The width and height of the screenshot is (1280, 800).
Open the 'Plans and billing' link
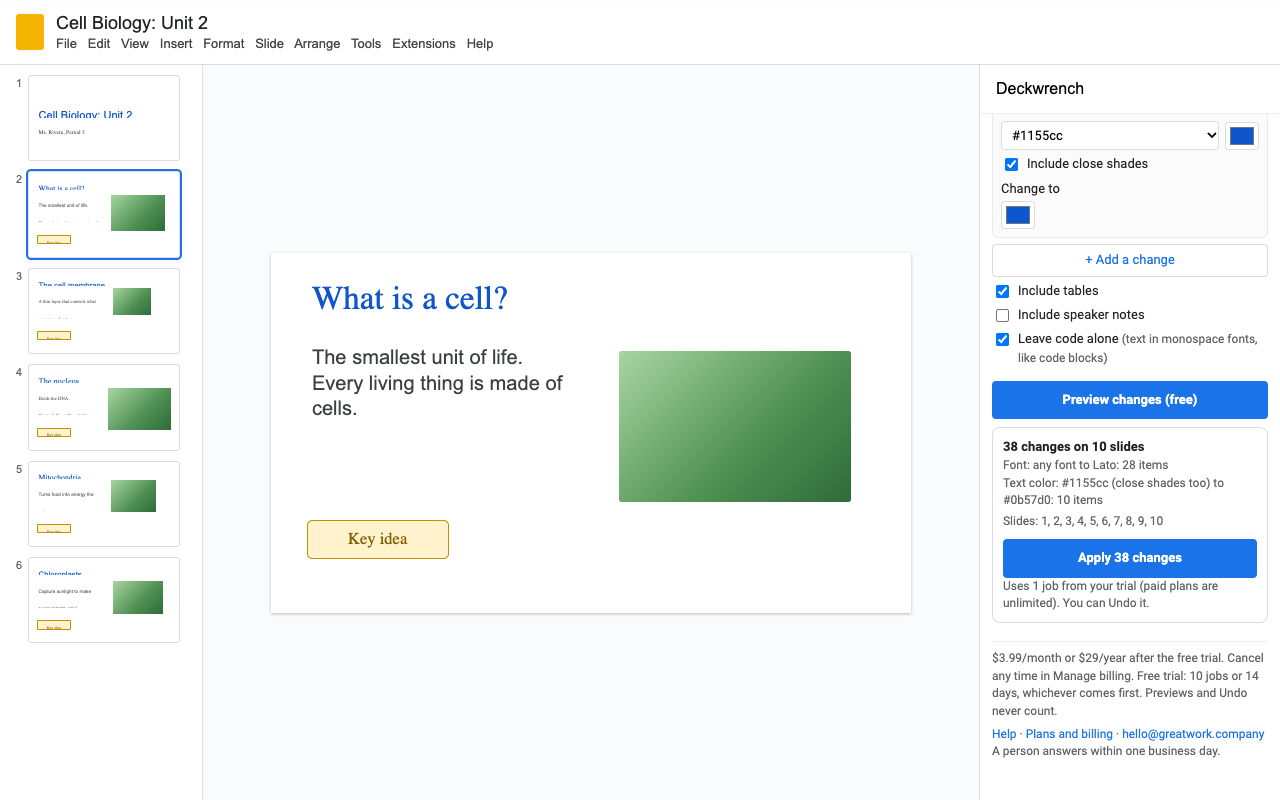(x=1069, y=734)
